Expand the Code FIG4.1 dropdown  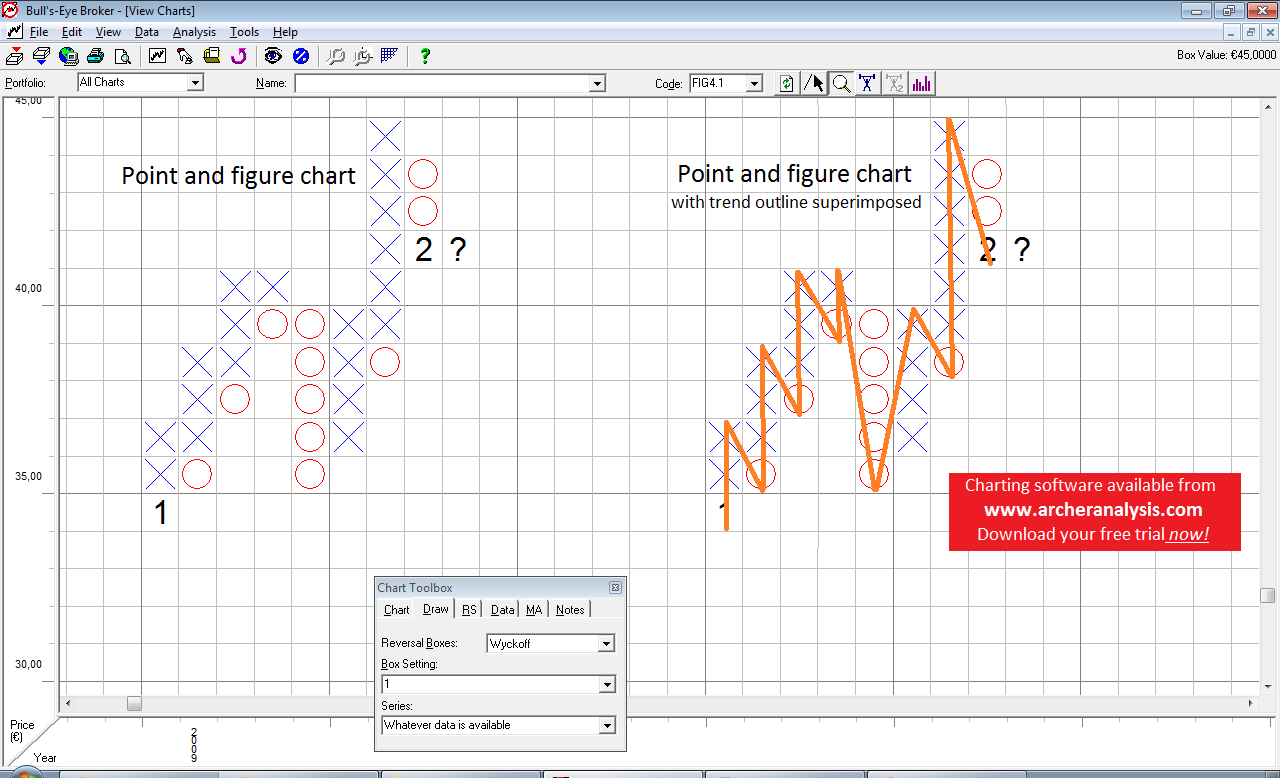[x=754, y=84]
